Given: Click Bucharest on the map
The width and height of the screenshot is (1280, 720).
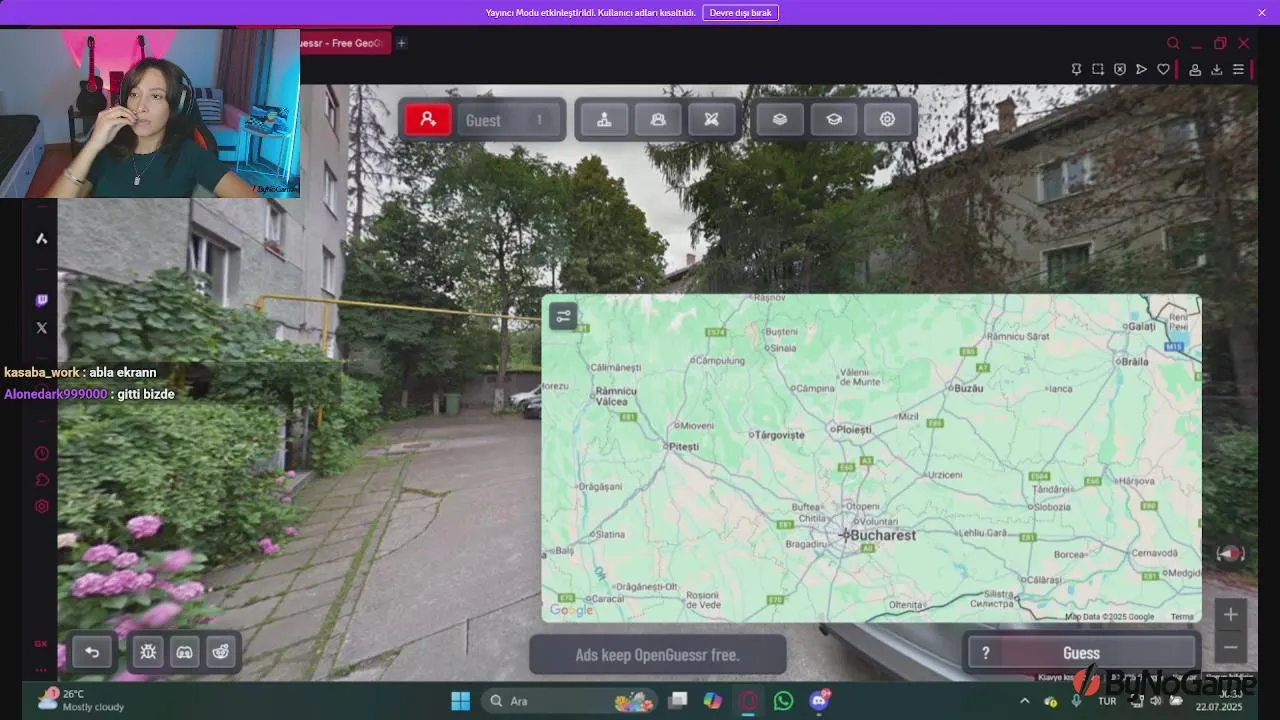Looking at the screenshot, I should tap(883, 535).
